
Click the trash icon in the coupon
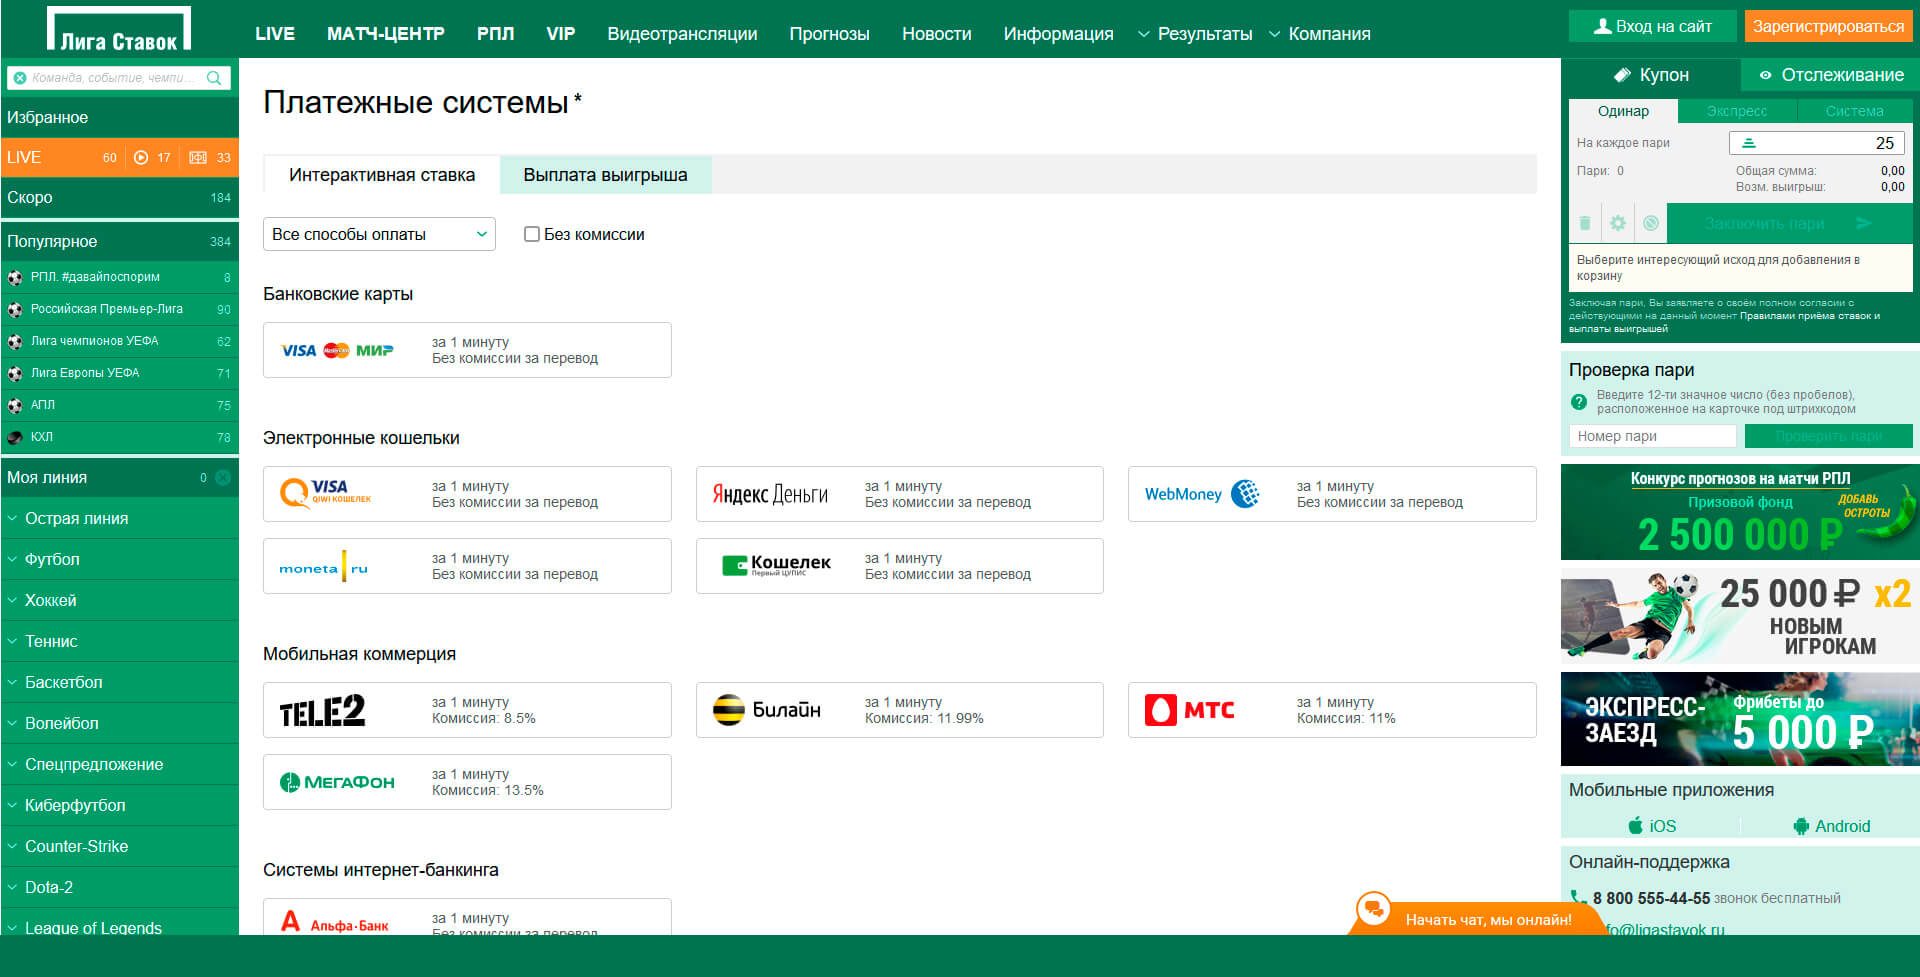(x=1585, y=223)
